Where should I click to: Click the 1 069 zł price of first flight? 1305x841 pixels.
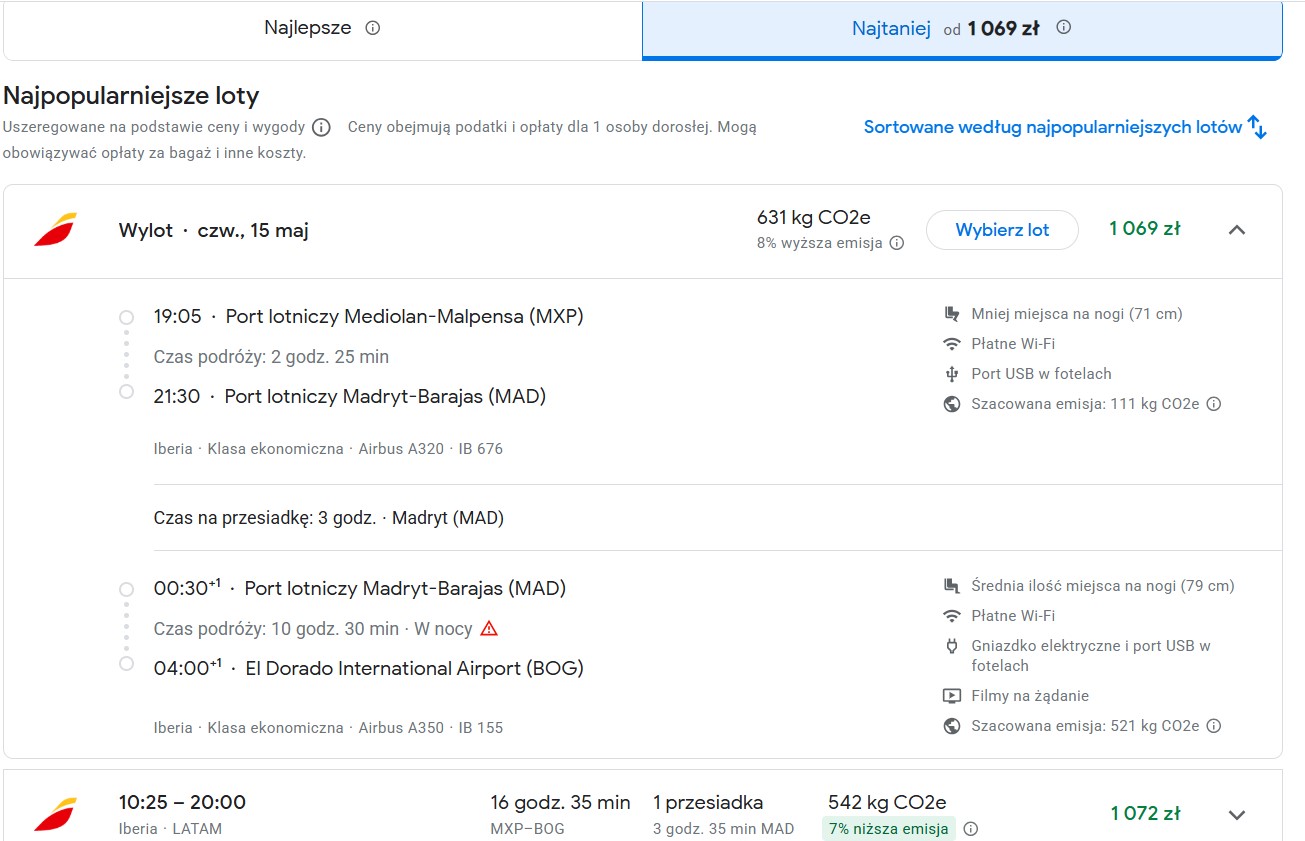(1145, 229)
